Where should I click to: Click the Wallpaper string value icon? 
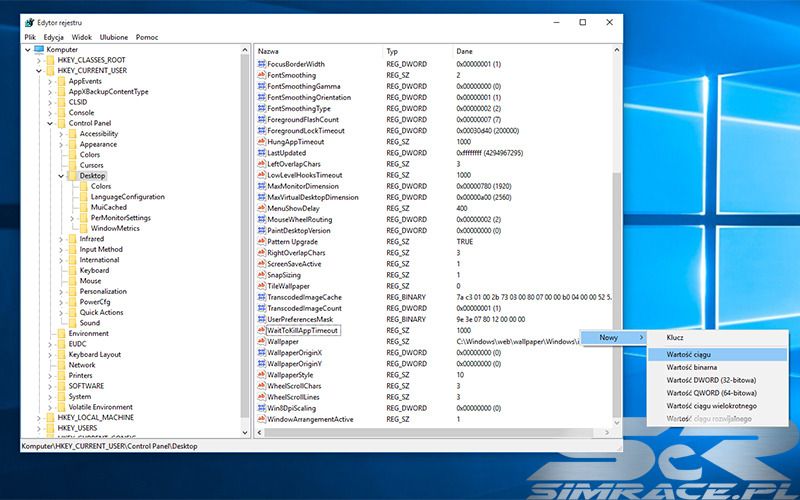(261, 341)
